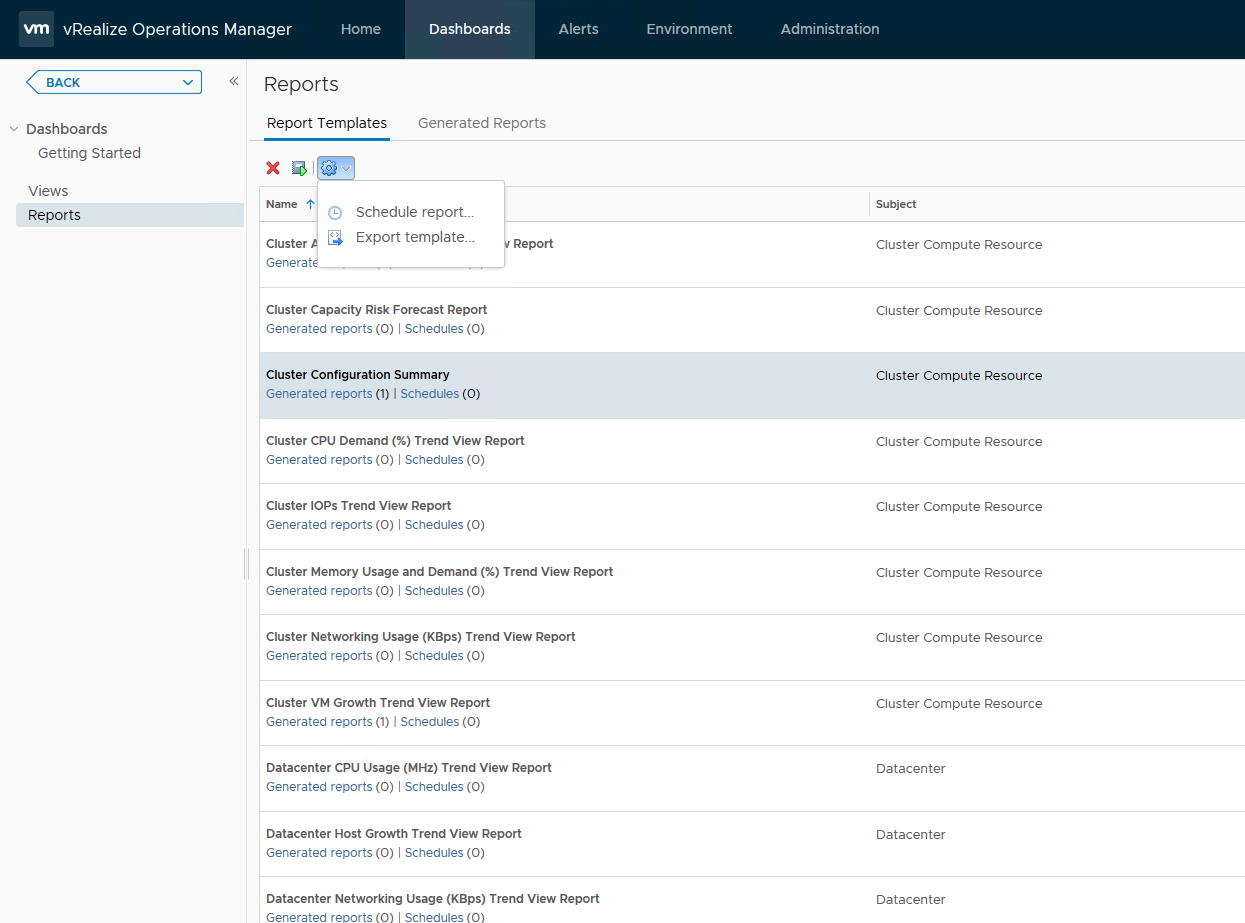Open the Home menu

pos(361,29)
